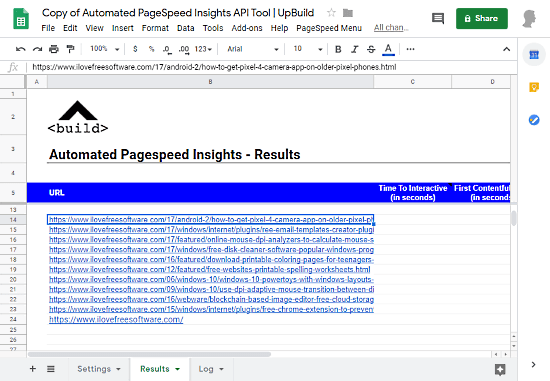Open the Results tab dropdown arrow
Viewport: 550px width, 381px height.
tap(177, 369)
